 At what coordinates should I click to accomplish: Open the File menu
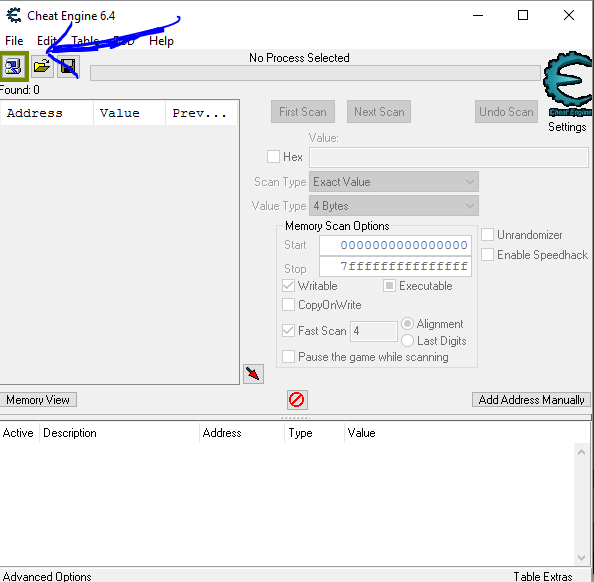point(14,41)
